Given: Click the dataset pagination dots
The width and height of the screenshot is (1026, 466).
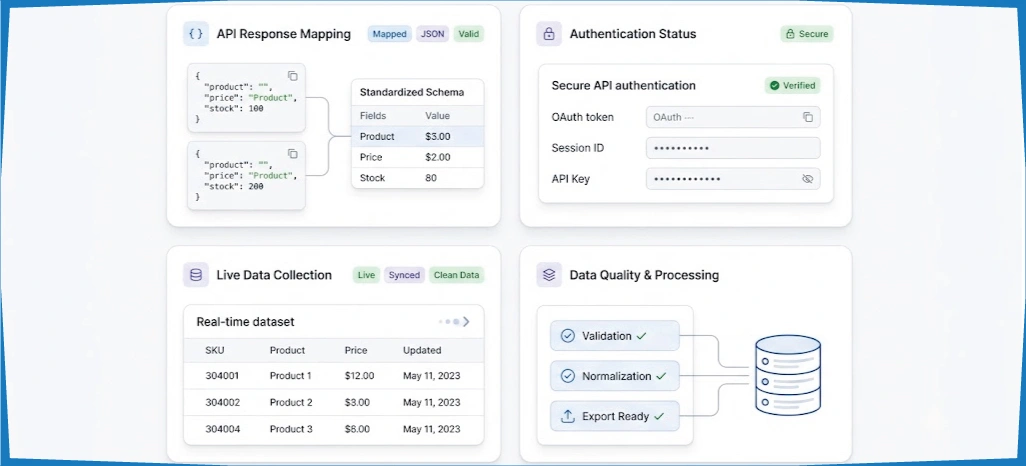Looking at the screenshot, I should coord(450,322).
